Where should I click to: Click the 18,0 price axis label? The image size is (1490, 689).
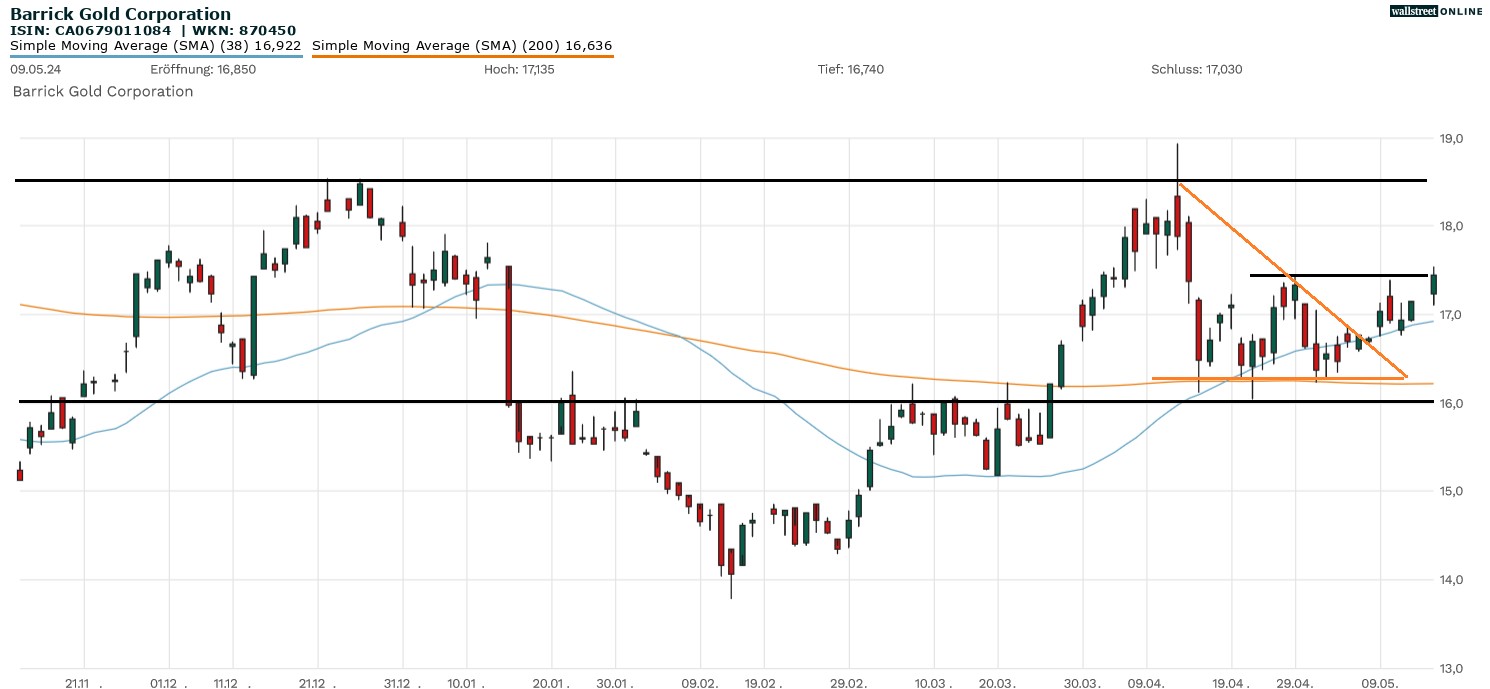(x=1449, y=226)
